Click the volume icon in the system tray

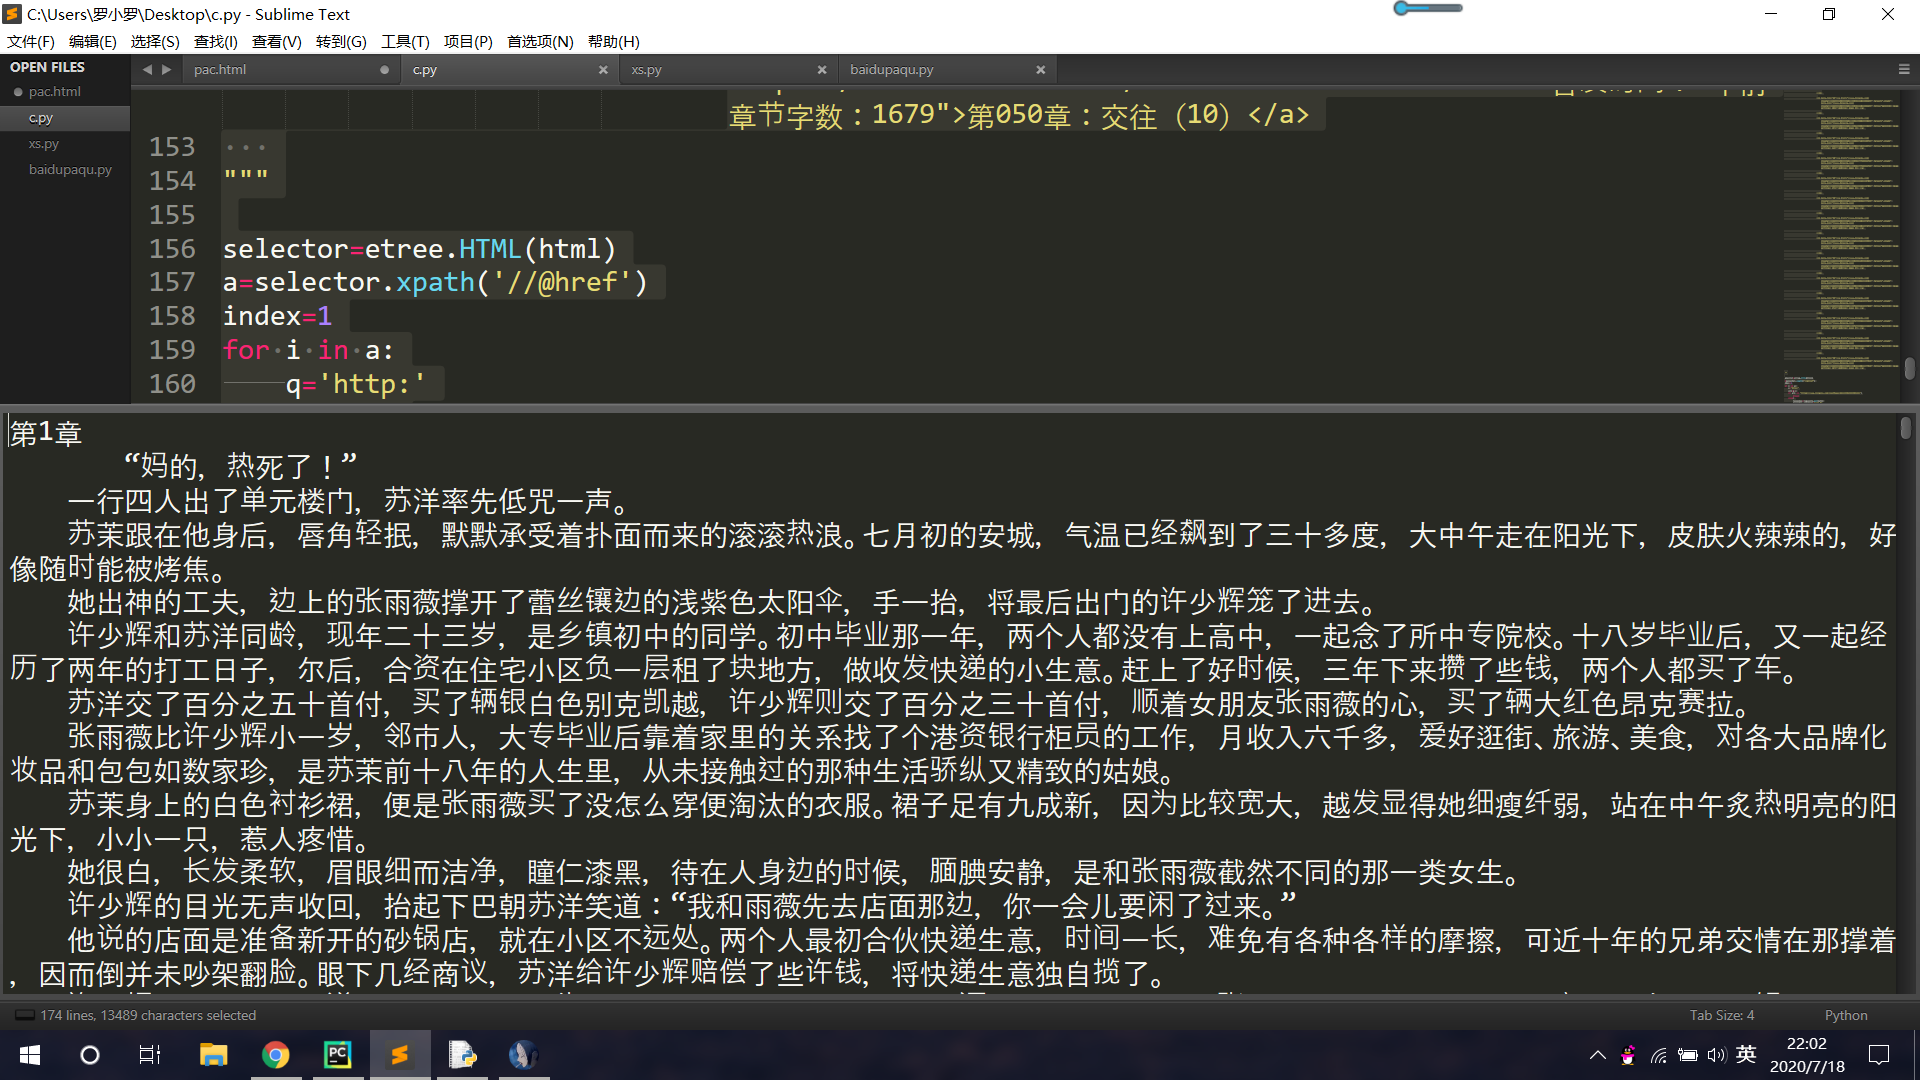[1717, 1055]
